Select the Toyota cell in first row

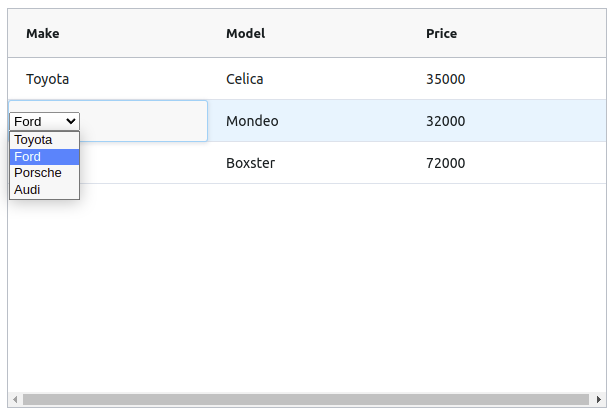pyautogui.click(x=108, y=79)
